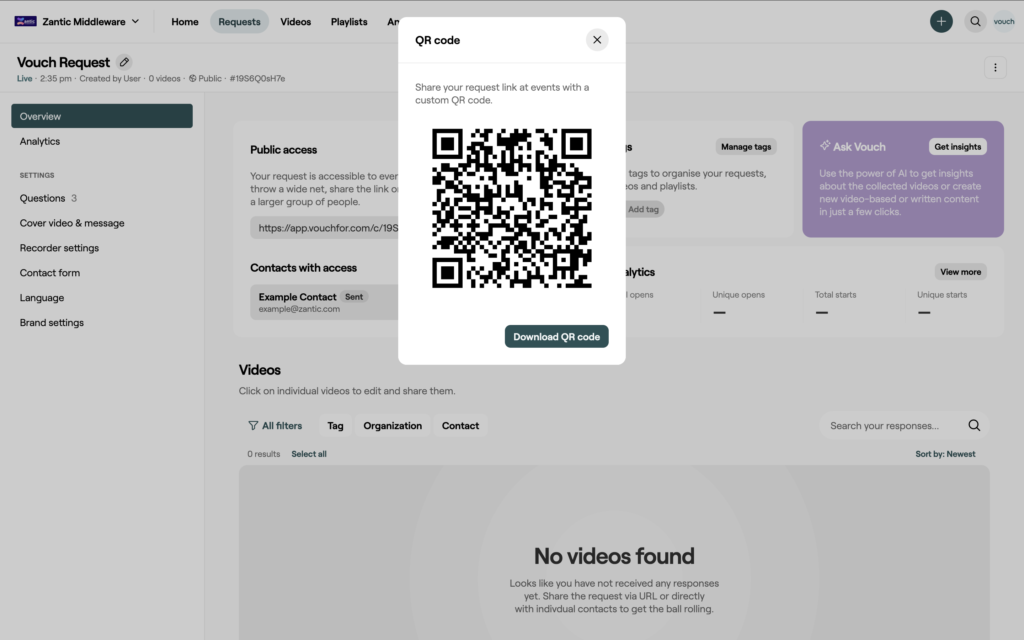Image resolution: width=1024 pixels, height=640 pixels.
Task: Click the Ask Vouch sparkle icon
Action: [825, 145]
